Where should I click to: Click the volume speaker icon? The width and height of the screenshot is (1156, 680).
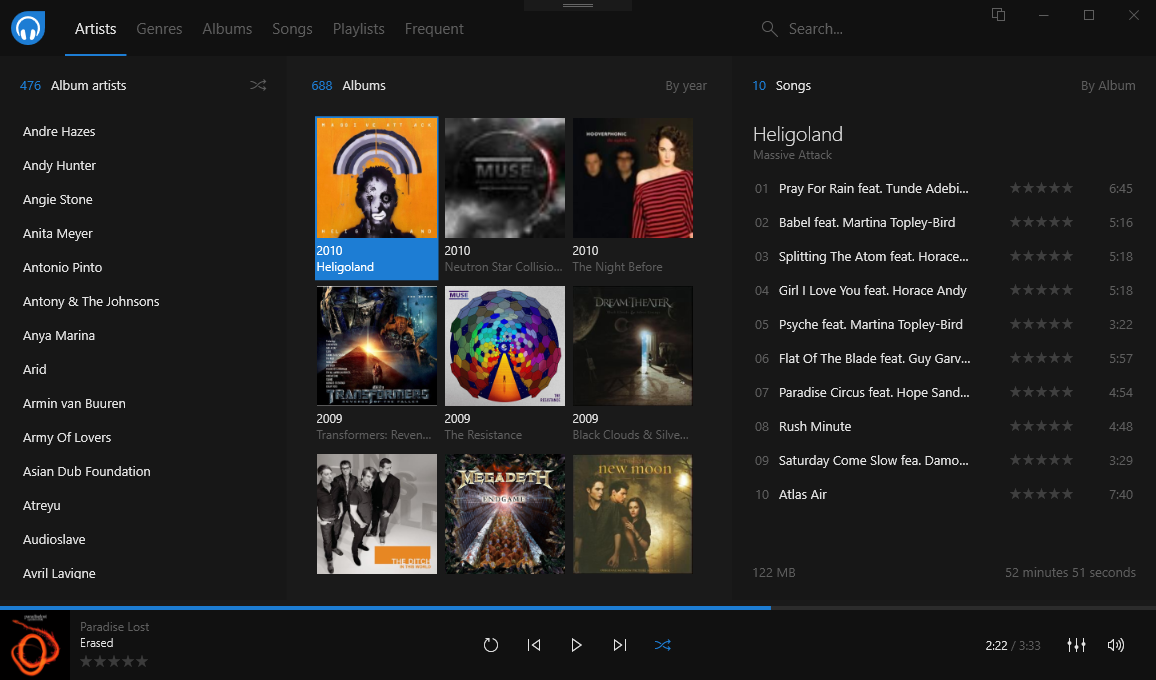coord(1115,645)
